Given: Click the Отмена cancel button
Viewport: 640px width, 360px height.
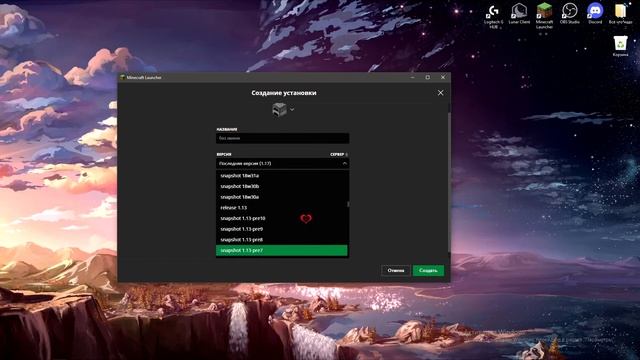Looking at the screenshot, I should pos(396,271).
